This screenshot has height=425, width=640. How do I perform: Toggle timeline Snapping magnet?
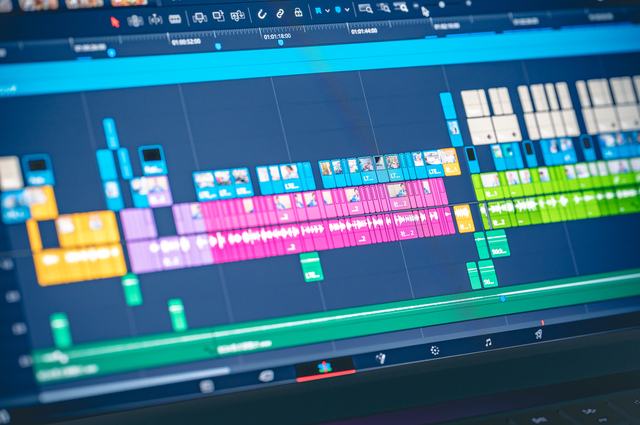coord(262,14)
